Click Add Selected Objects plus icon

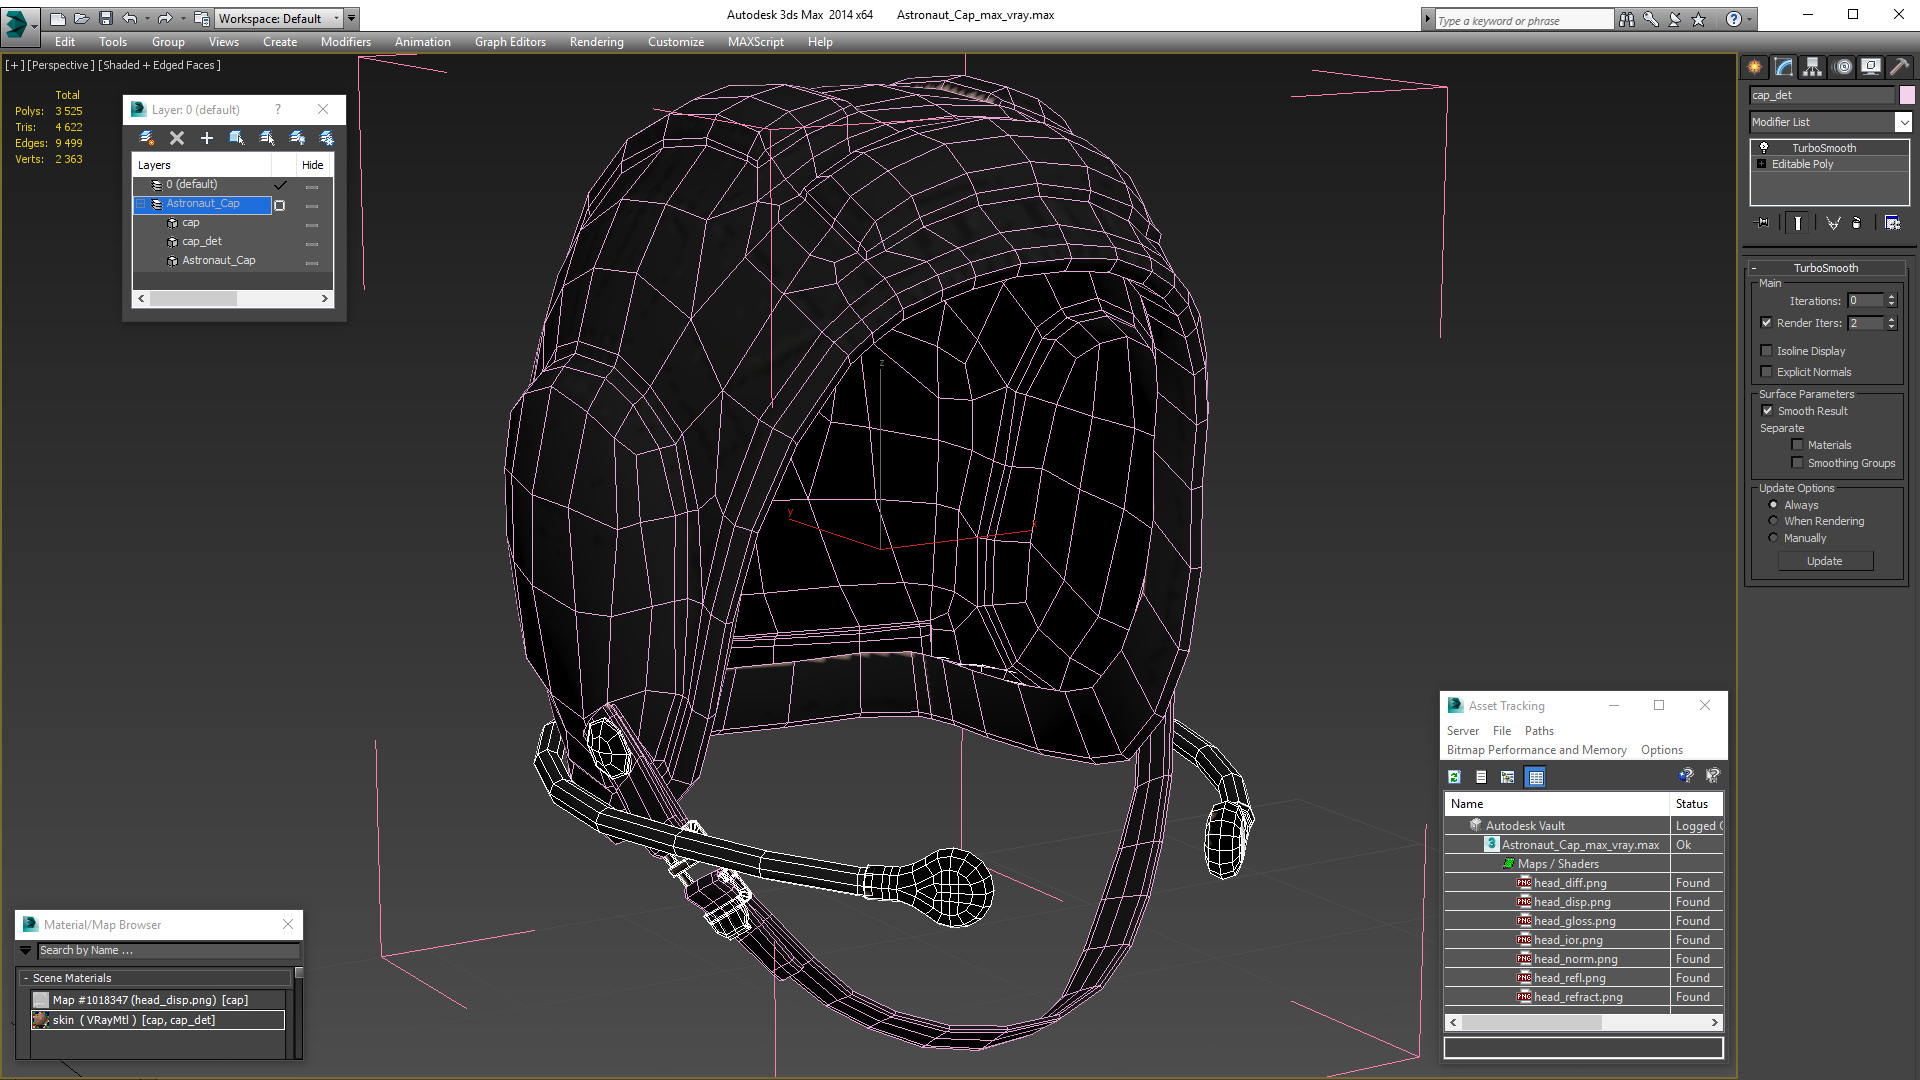pyautogui.click(x=207, y=138)
